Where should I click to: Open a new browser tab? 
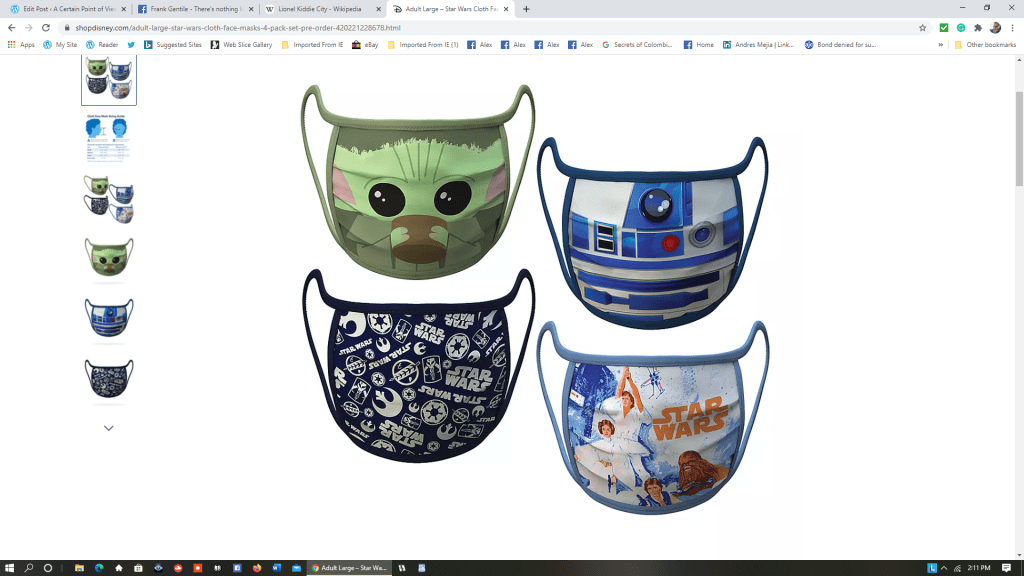pyautogui.click(x=527, y=9)
